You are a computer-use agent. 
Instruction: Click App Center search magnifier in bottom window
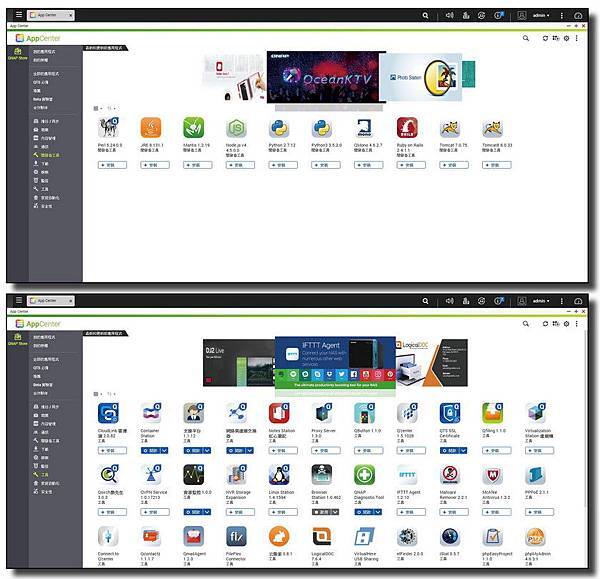tap(526, 324)
